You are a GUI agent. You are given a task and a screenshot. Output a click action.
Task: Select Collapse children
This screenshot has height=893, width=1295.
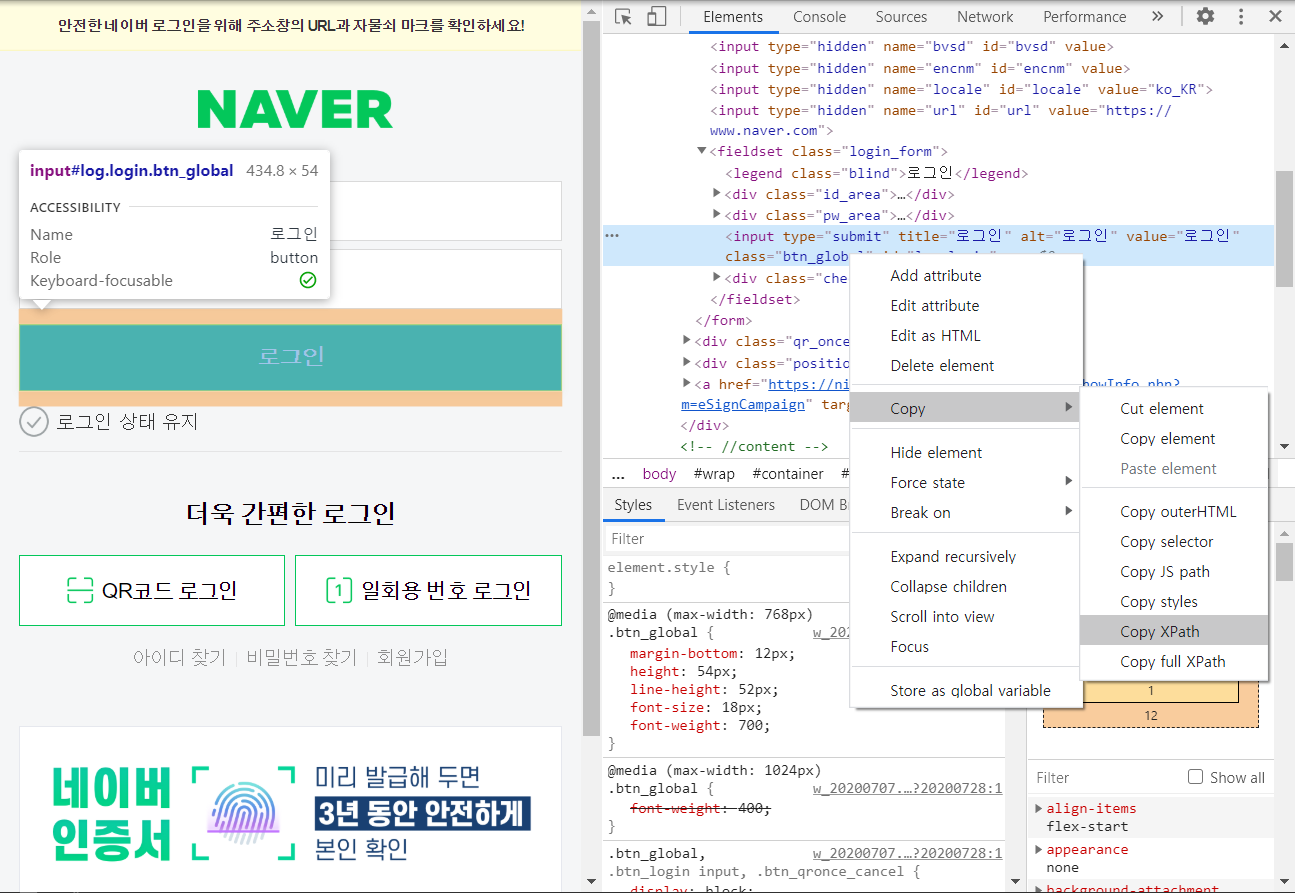pos(966,586)
